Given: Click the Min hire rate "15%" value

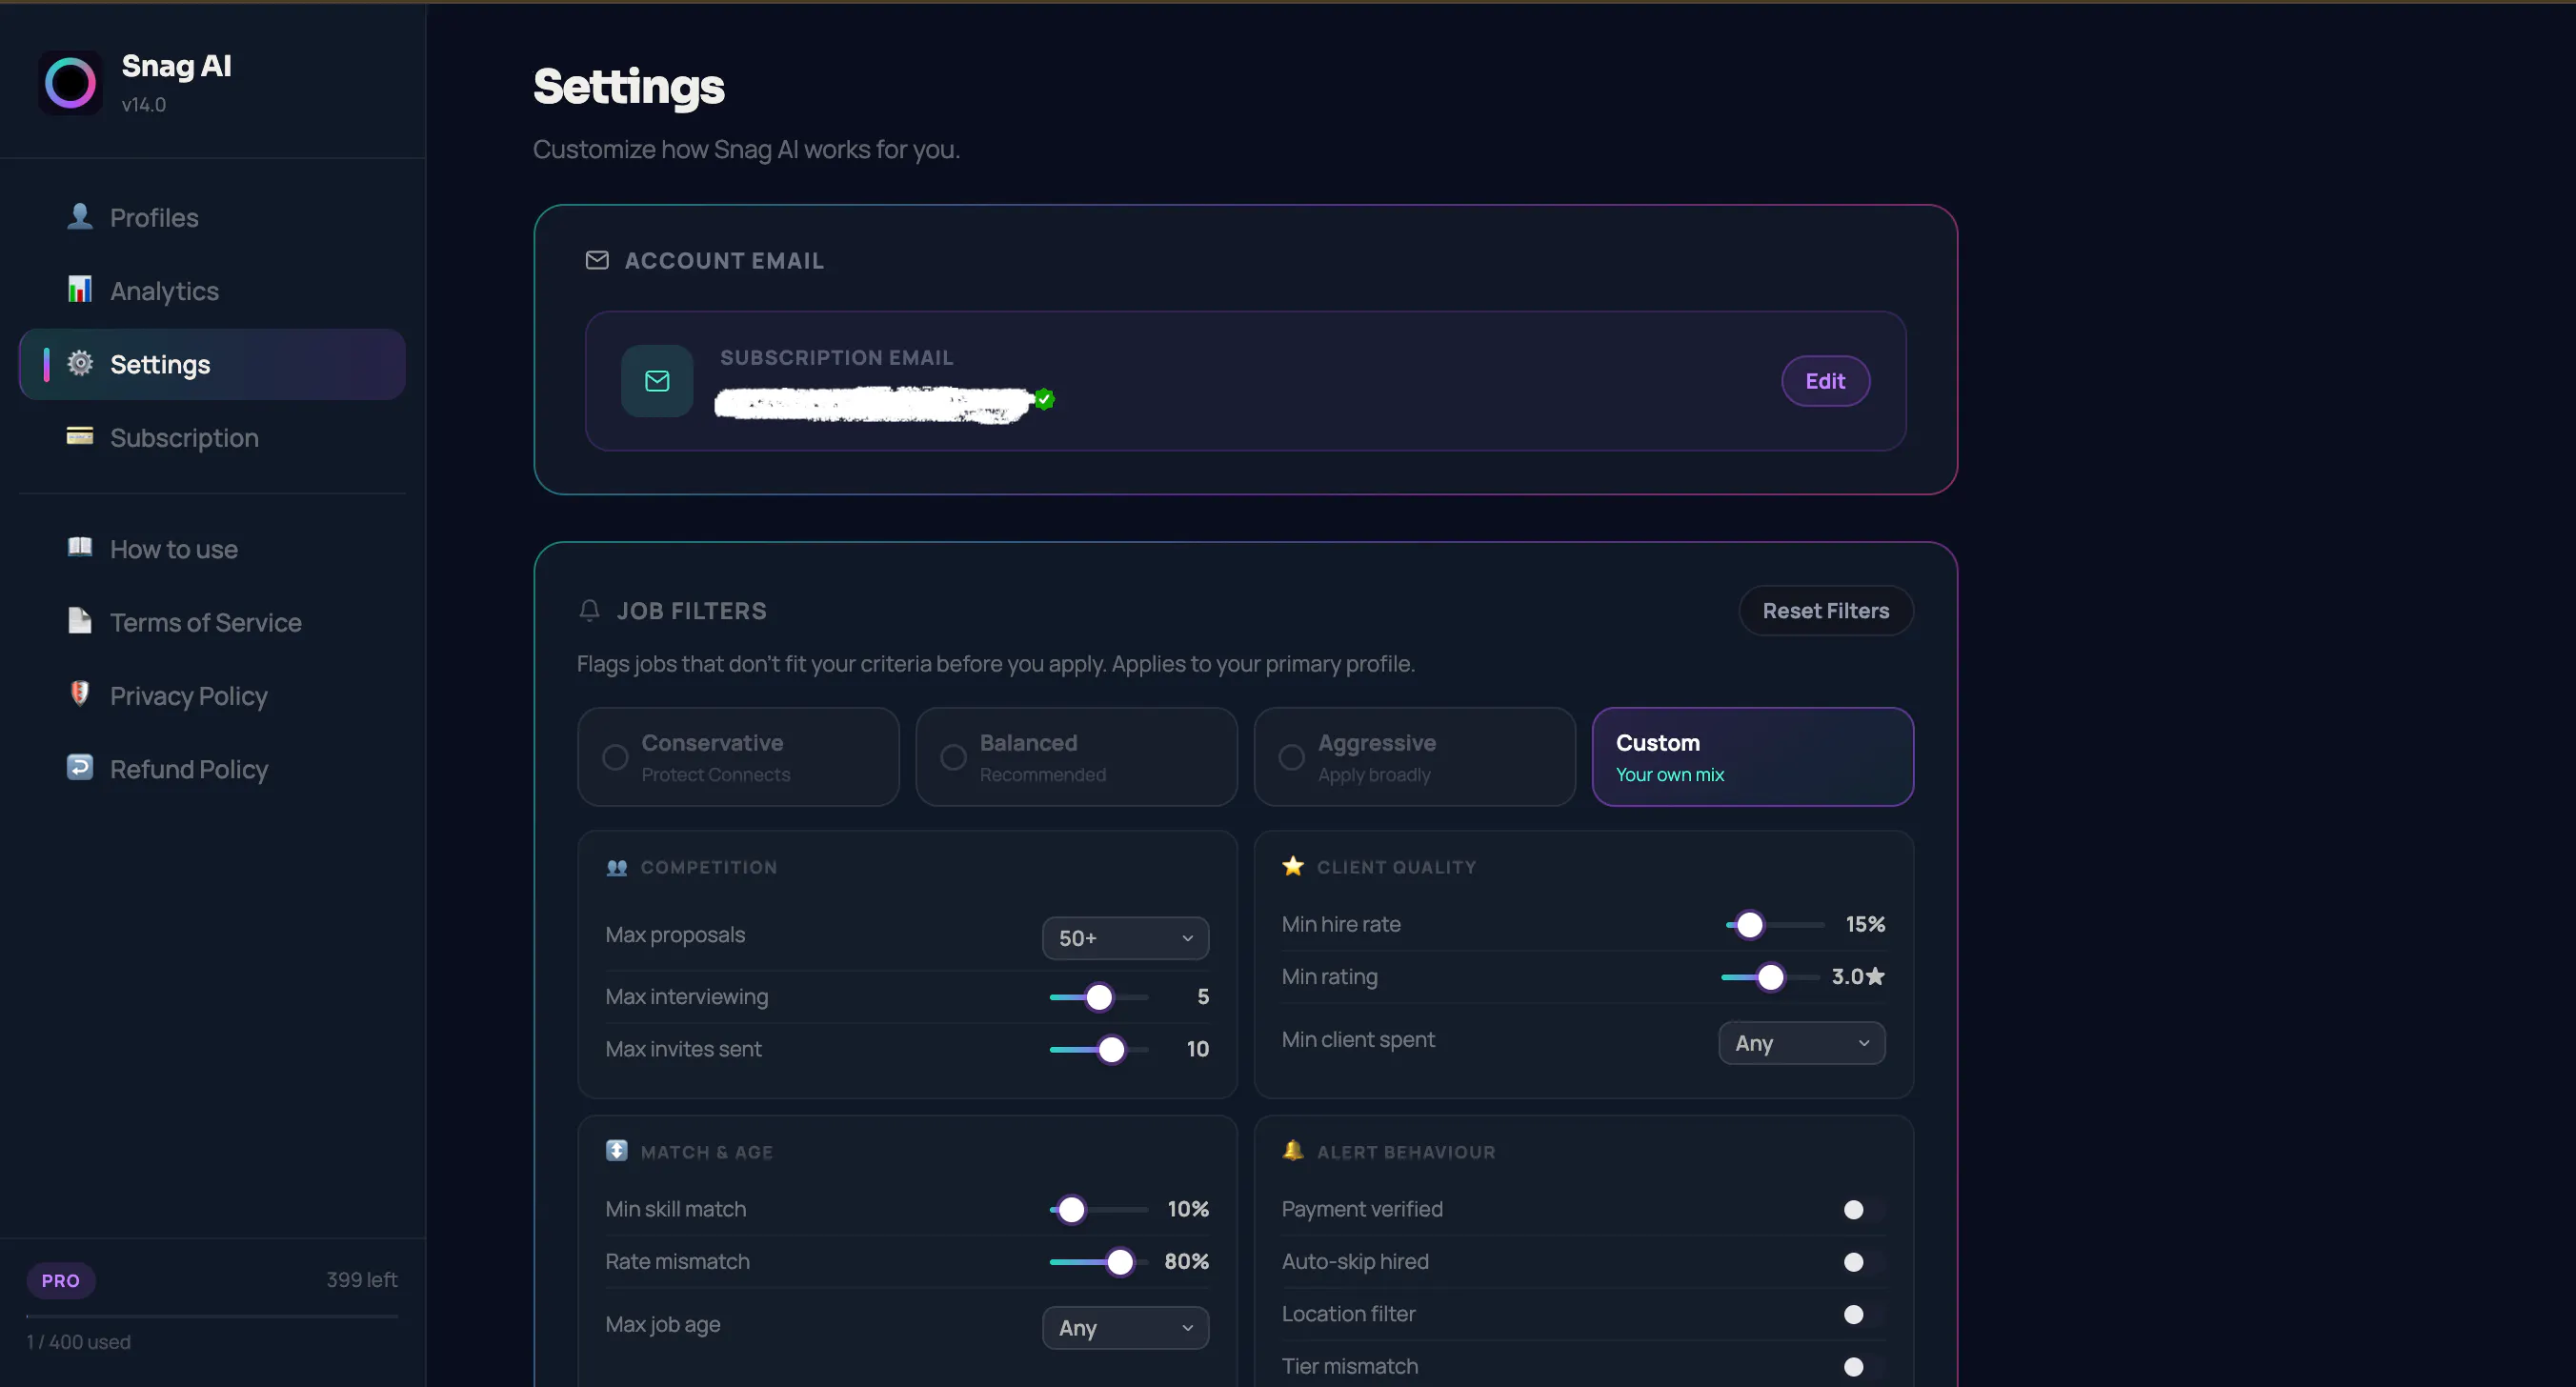Looking at the screenshot, I should (1865, 924).
